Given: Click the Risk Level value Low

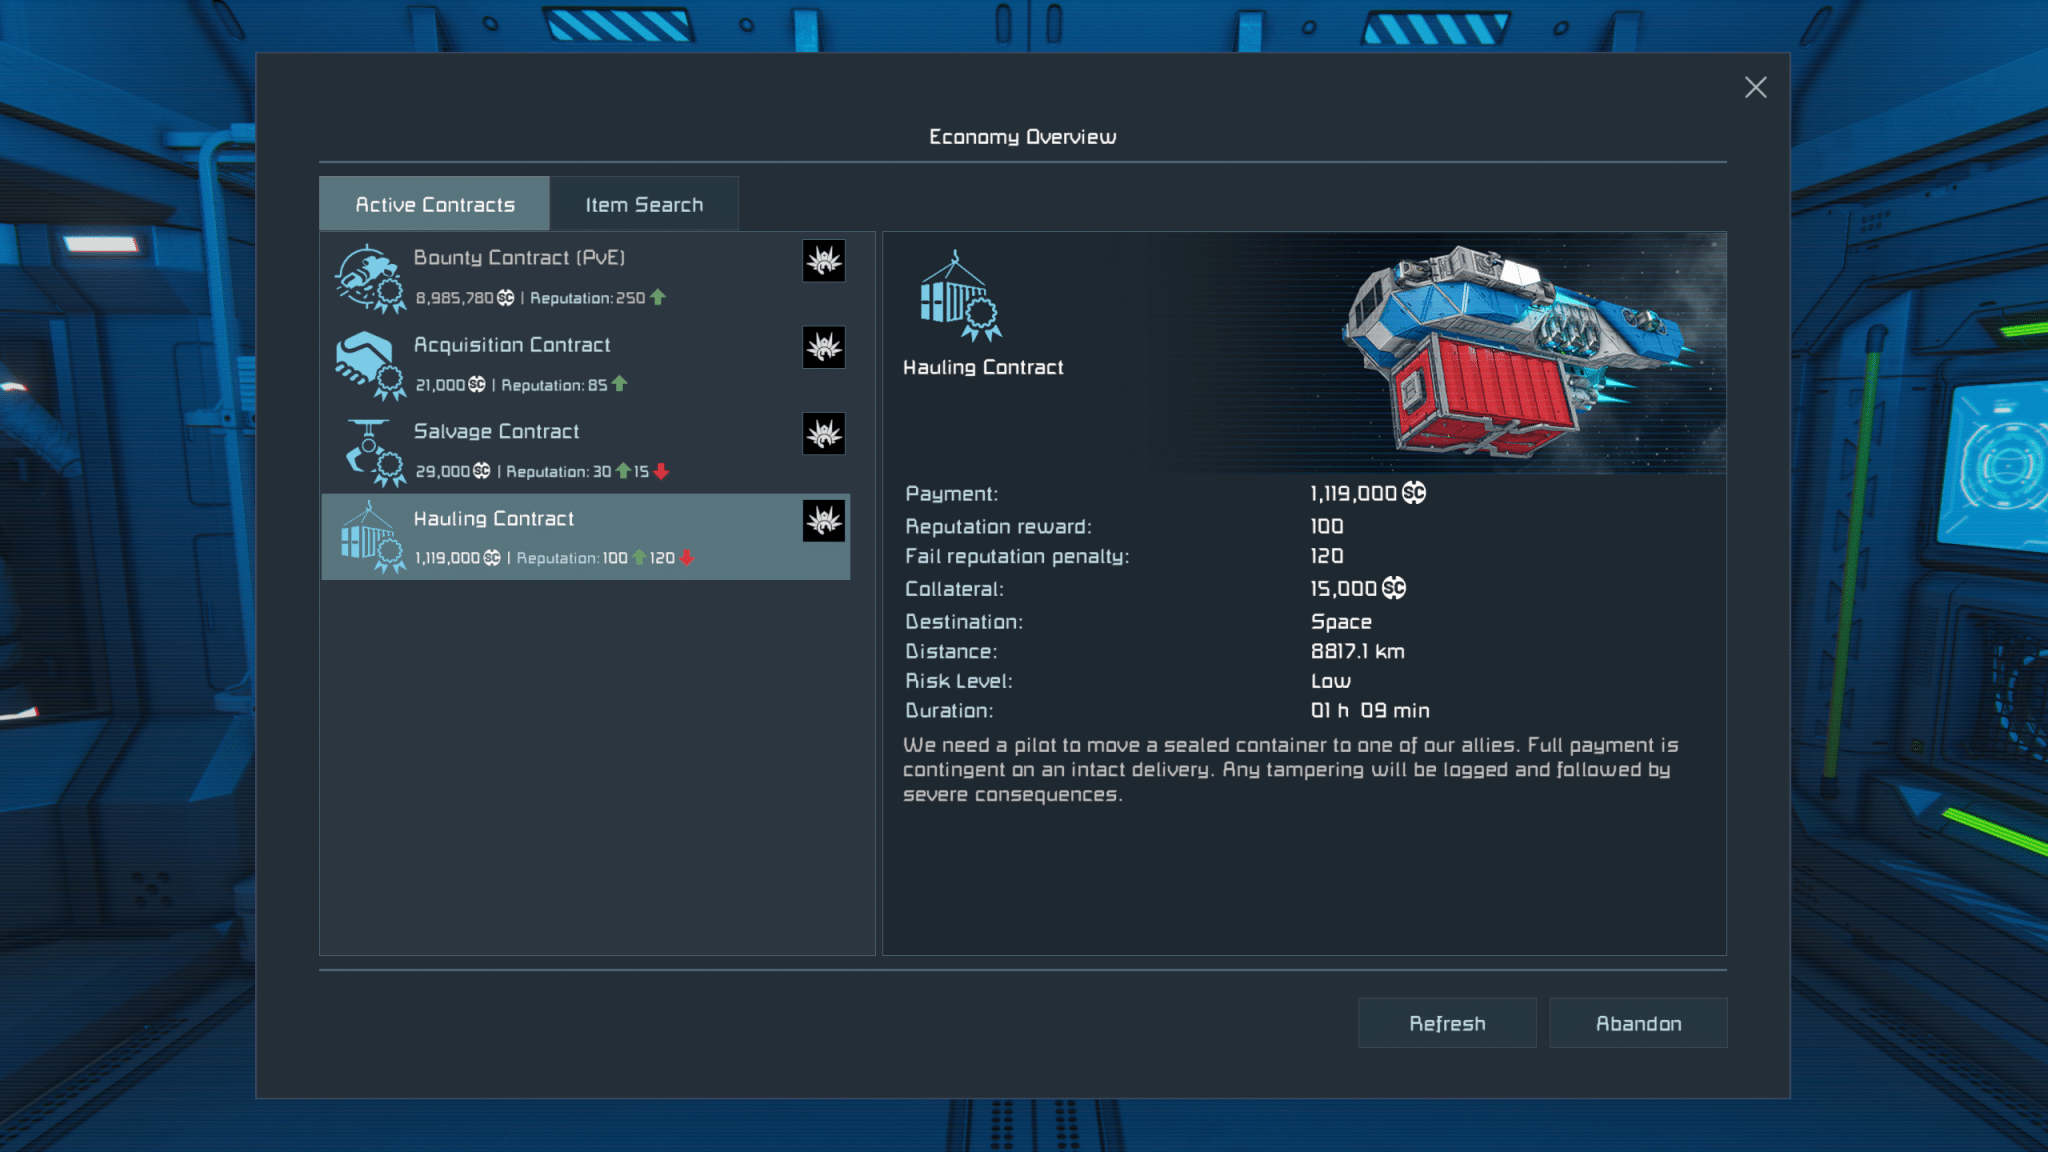Looking at the screenshot, I should click(x=1331, y=681).
